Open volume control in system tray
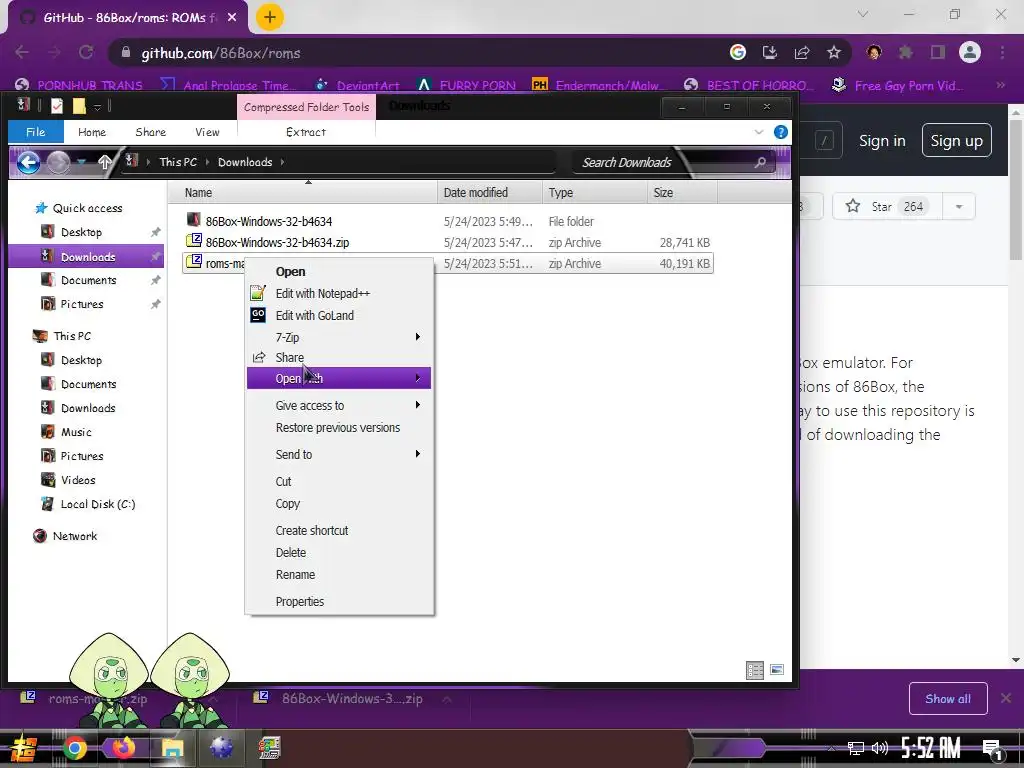Viewport: 1024px width, 768px height. [x=880, y=748]
